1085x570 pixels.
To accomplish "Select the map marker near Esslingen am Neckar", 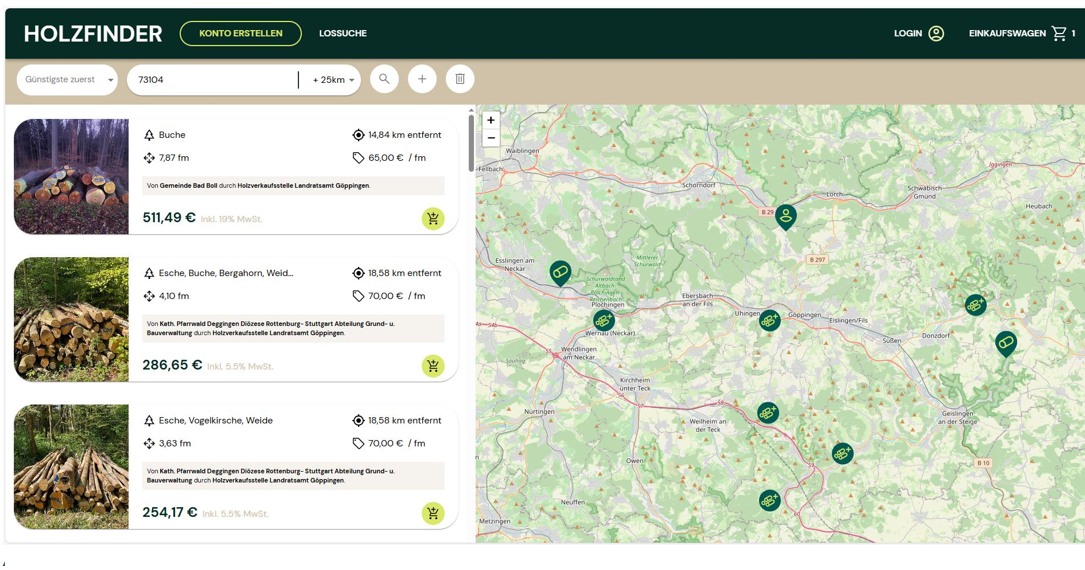I will [x=560, y=271].
